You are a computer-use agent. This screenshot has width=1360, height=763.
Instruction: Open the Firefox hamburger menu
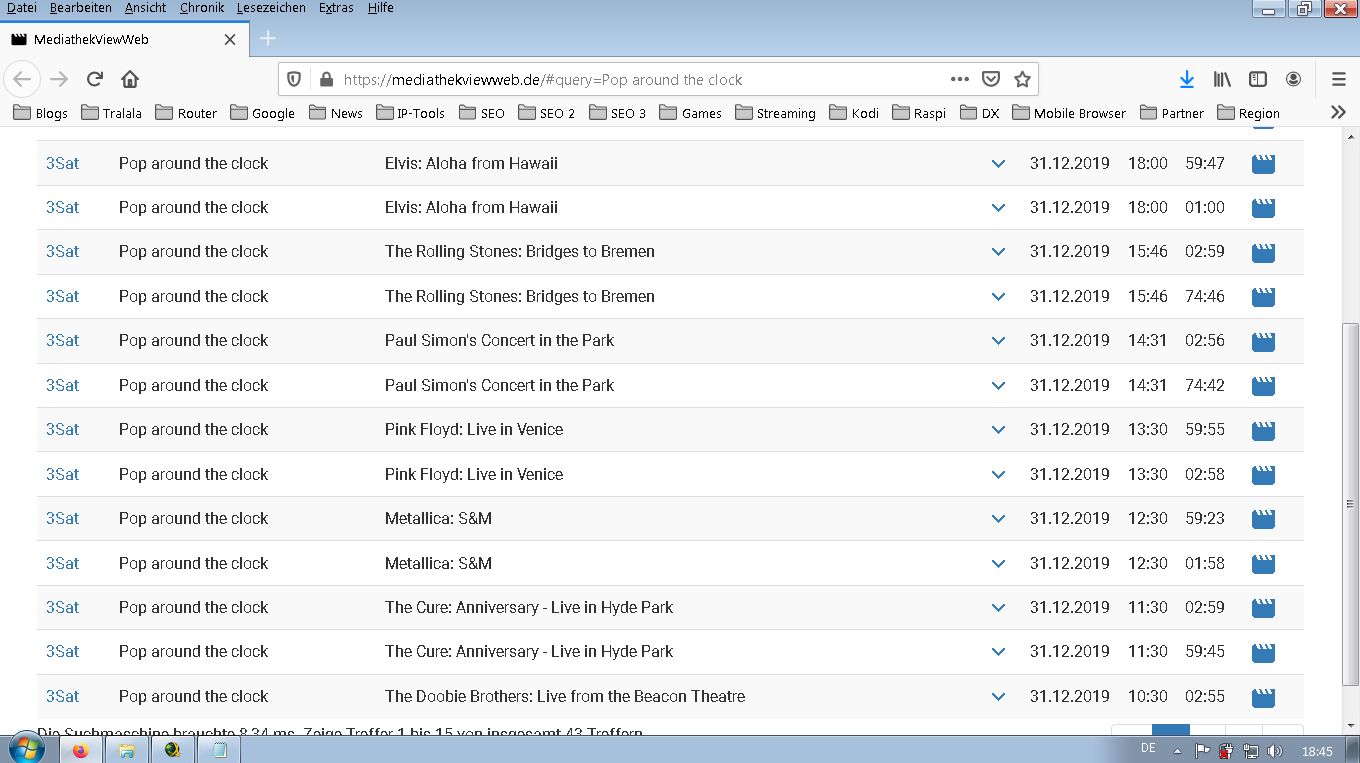coord(1339,79)
